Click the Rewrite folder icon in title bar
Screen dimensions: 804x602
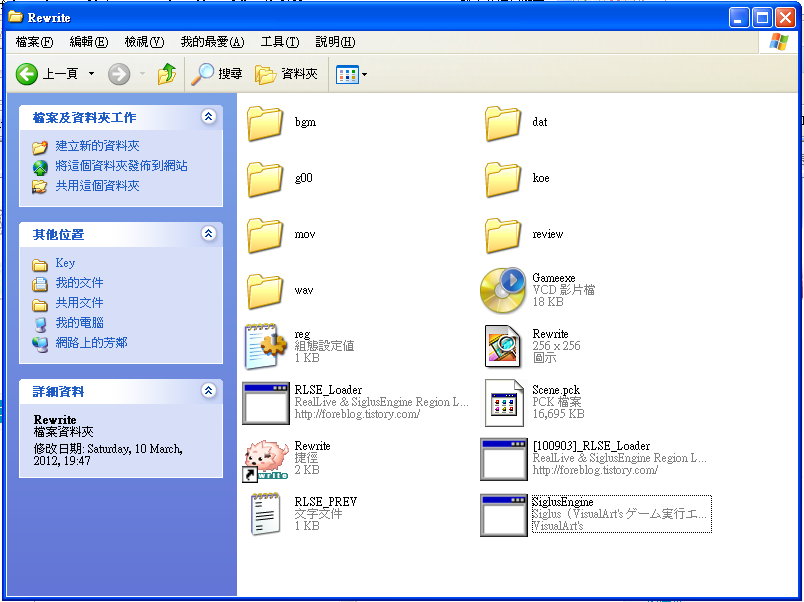(x=15, y=17)
